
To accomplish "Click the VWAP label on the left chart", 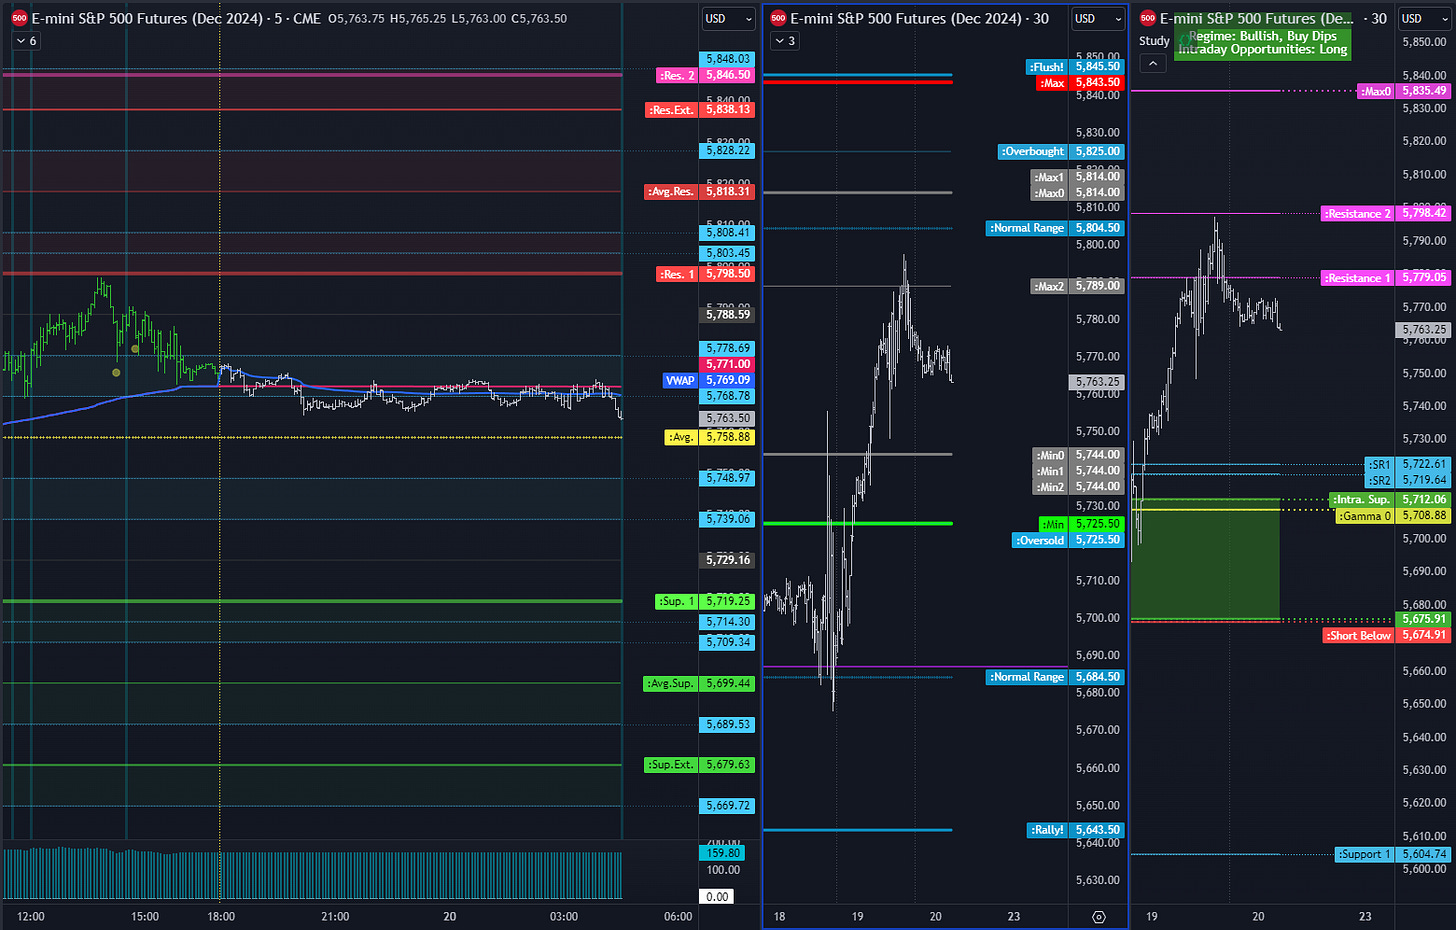I will [x=680, y=380].
